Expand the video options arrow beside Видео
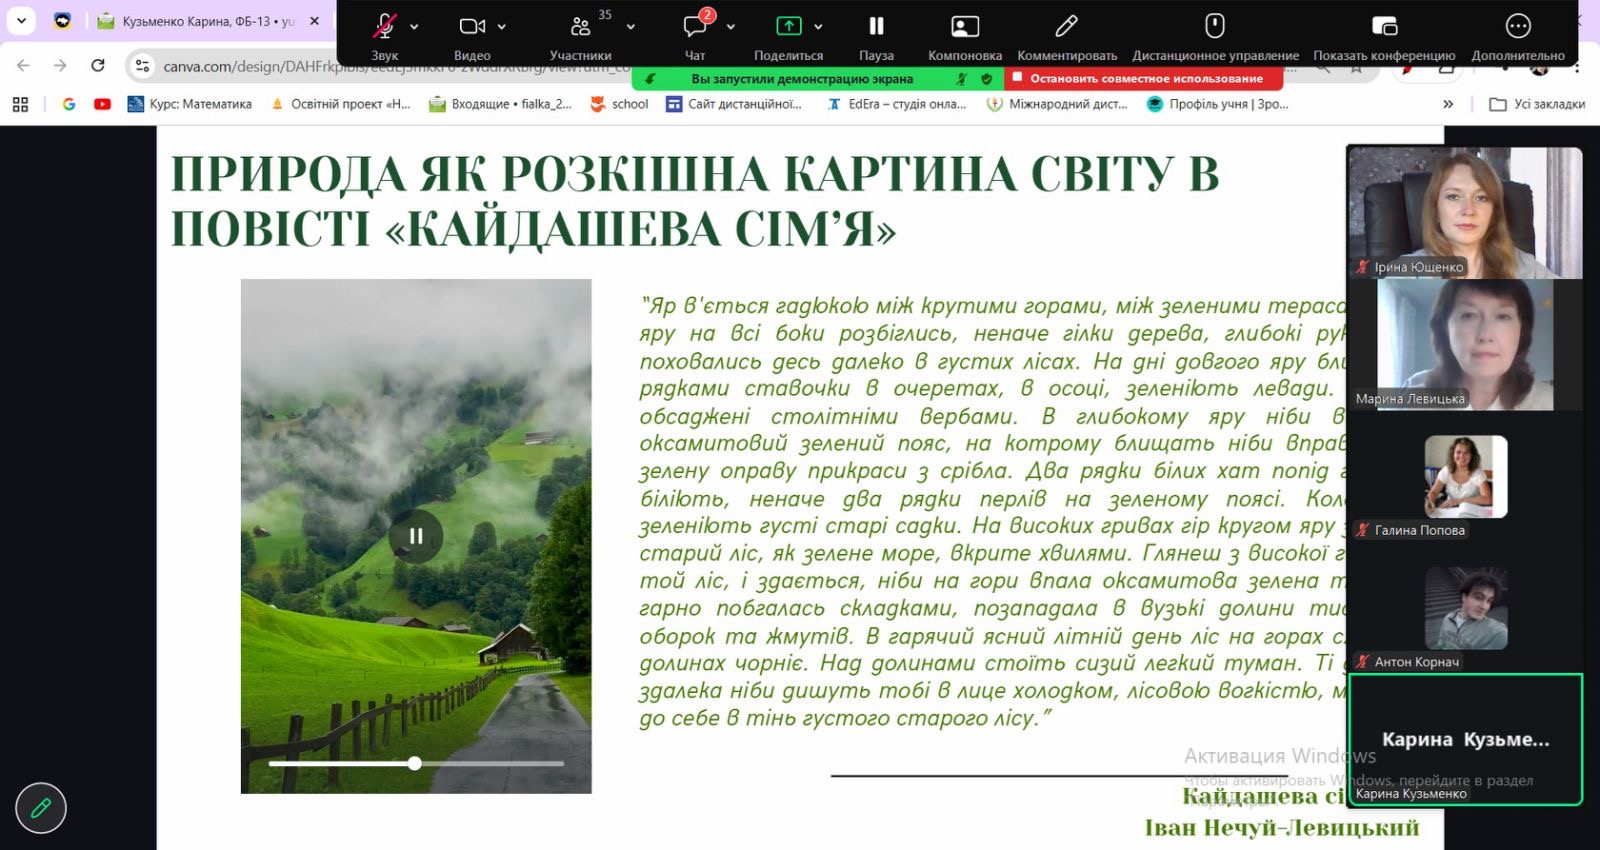 [x=502, y=27]
